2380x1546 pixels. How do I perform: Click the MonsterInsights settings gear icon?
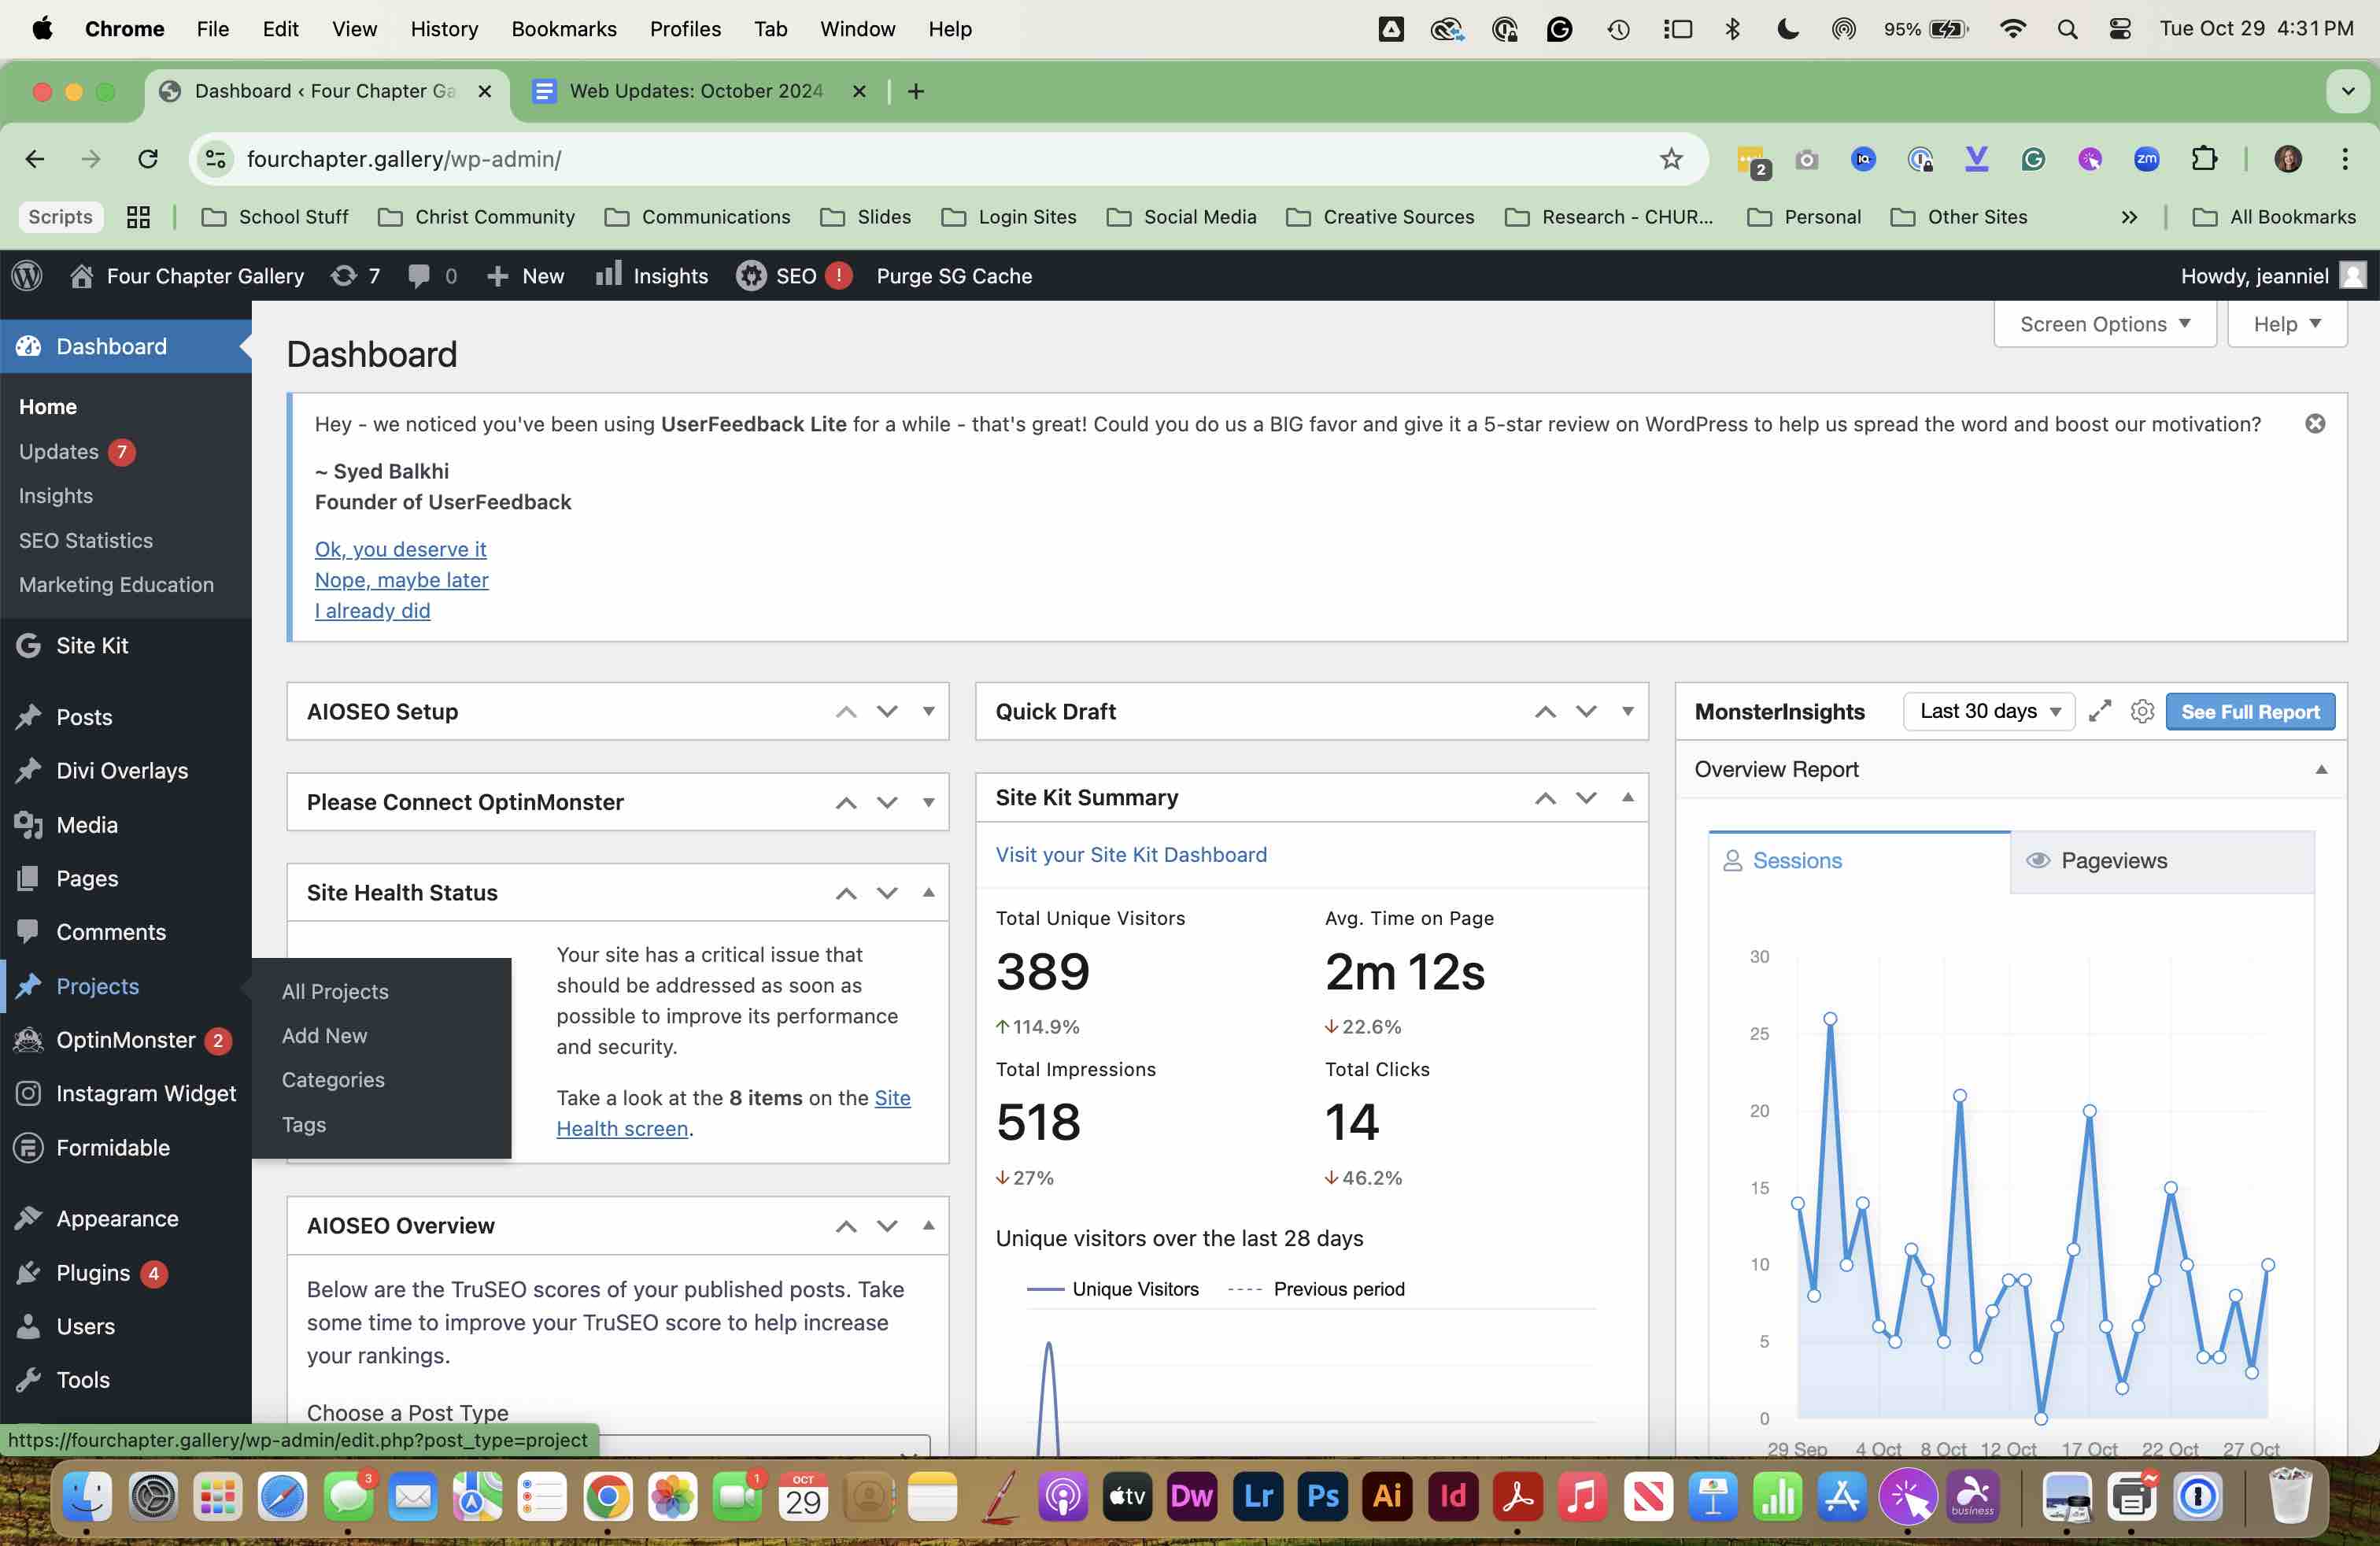[x=2142, y=711]
